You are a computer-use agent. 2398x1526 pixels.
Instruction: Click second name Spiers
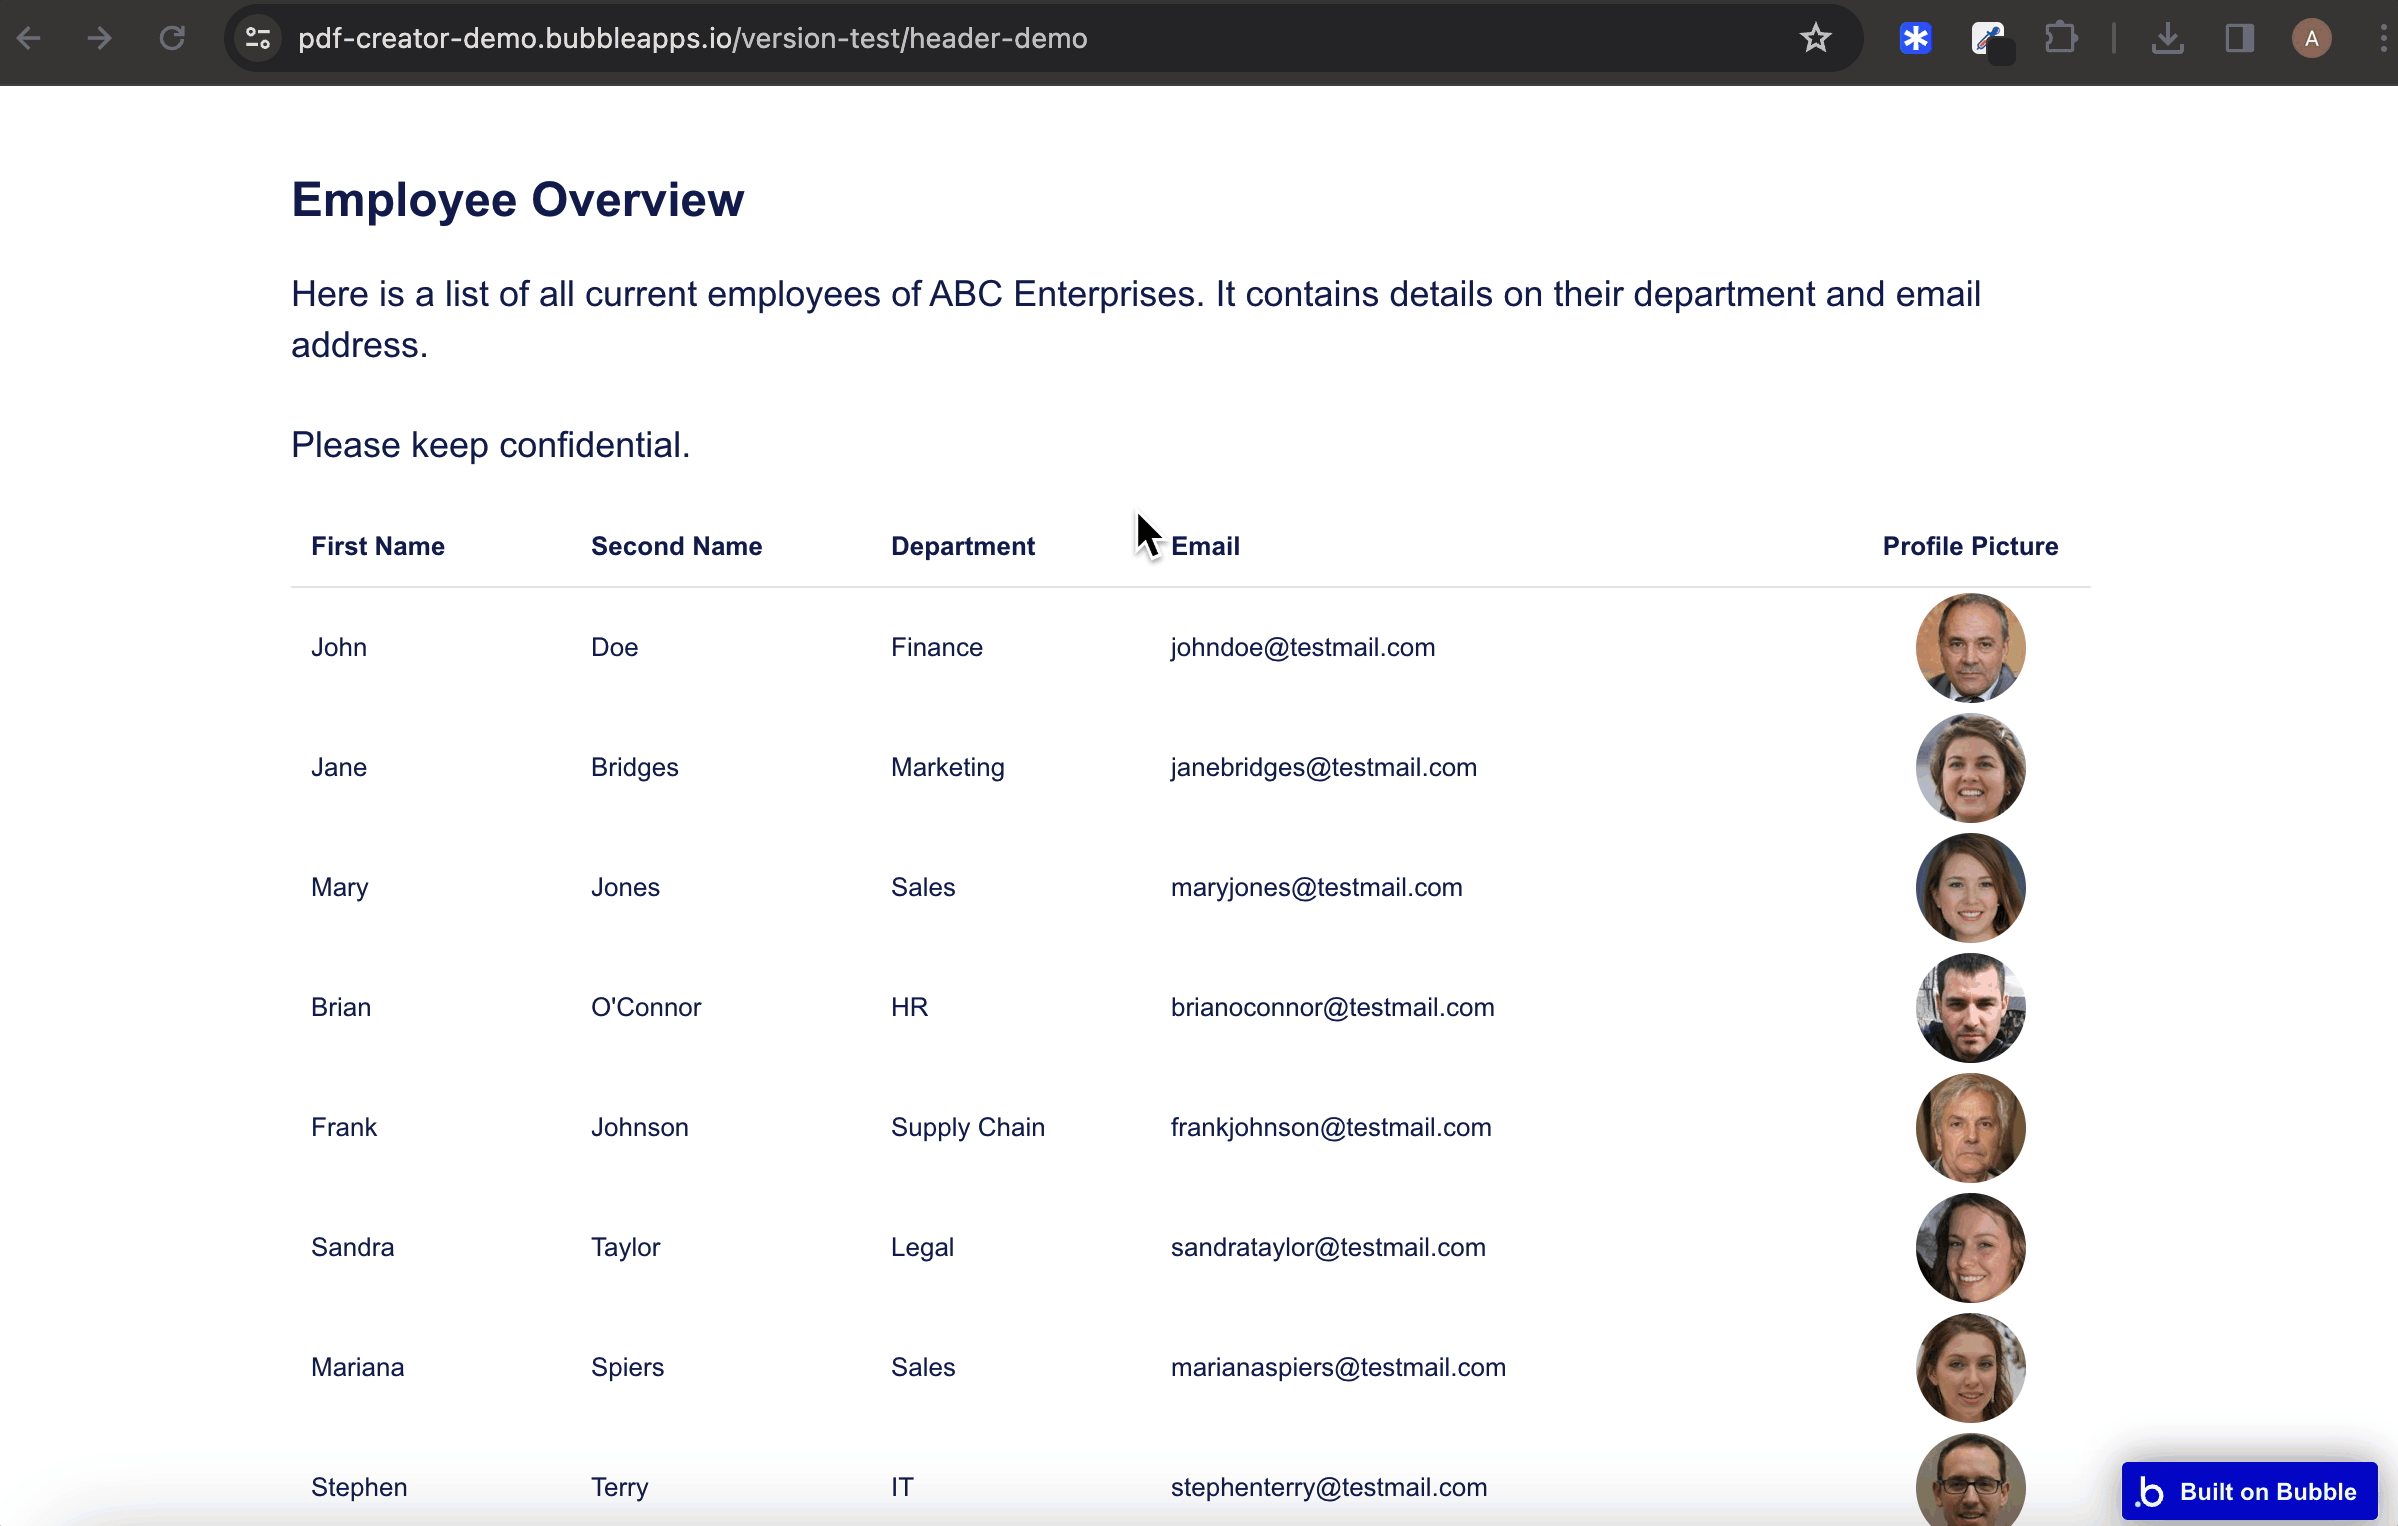pos(628,1368)
